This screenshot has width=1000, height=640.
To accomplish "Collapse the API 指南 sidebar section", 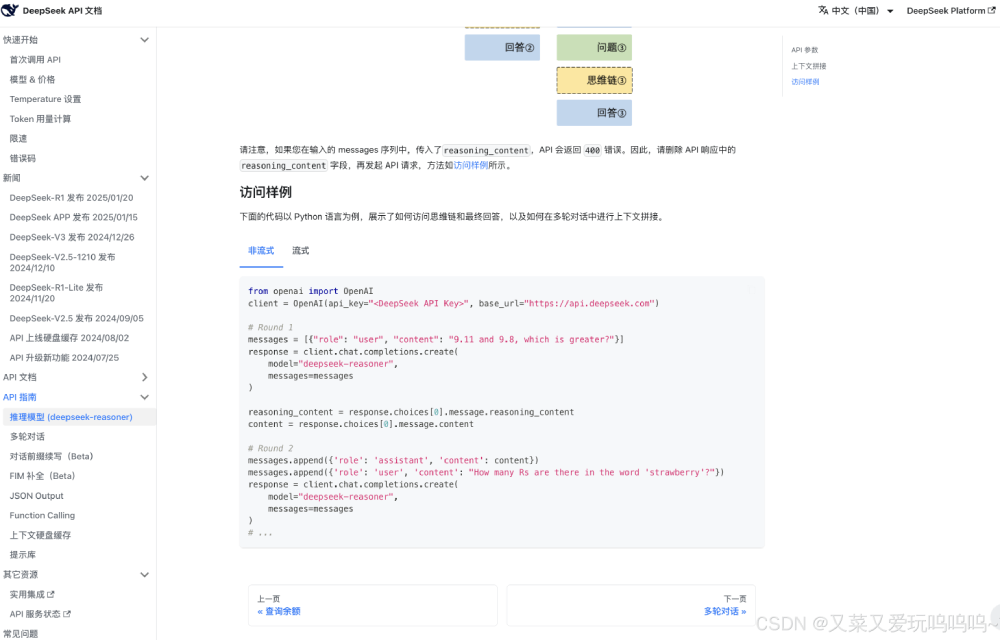I will pos(145,397).
